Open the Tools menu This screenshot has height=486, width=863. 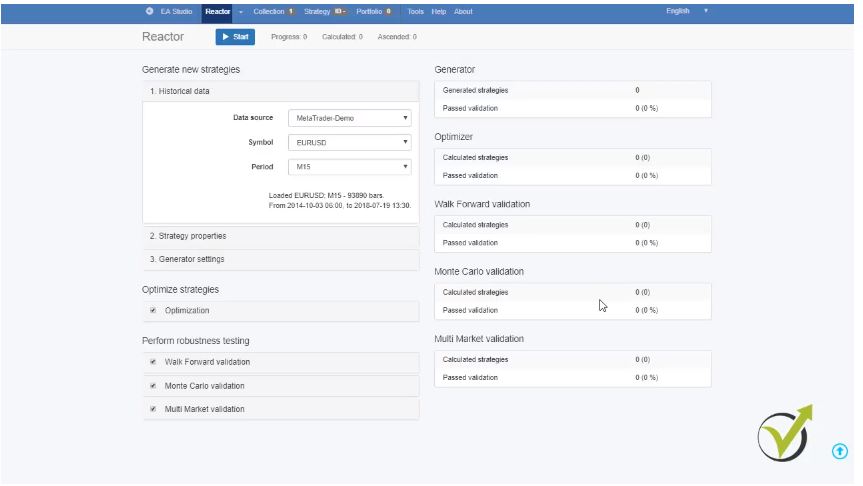tap(415, 11)
